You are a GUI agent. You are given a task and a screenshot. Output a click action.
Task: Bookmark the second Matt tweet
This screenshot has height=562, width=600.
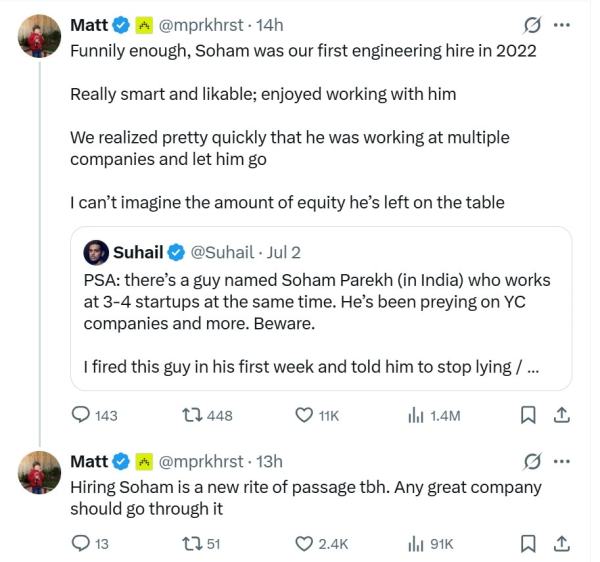528,543
